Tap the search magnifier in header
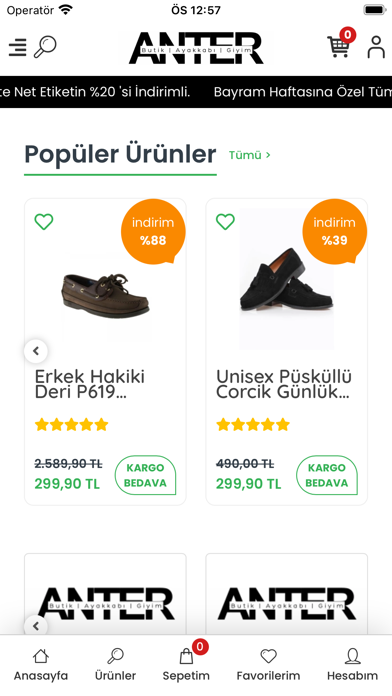 click(45, 47)
